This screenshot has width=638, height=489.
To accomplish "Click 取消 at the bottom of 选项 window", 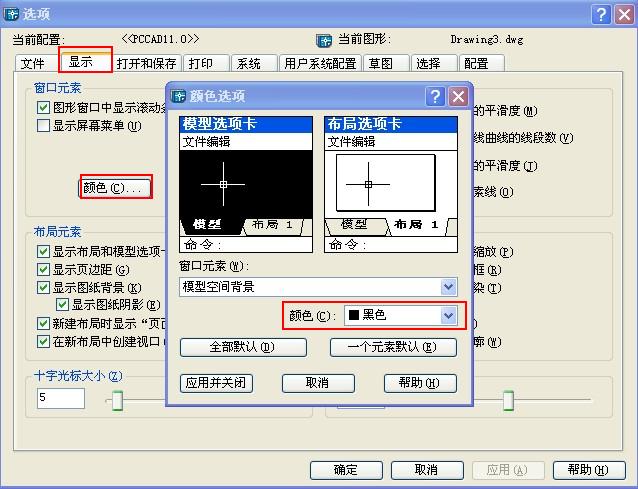I will click(x=427, y=470).
